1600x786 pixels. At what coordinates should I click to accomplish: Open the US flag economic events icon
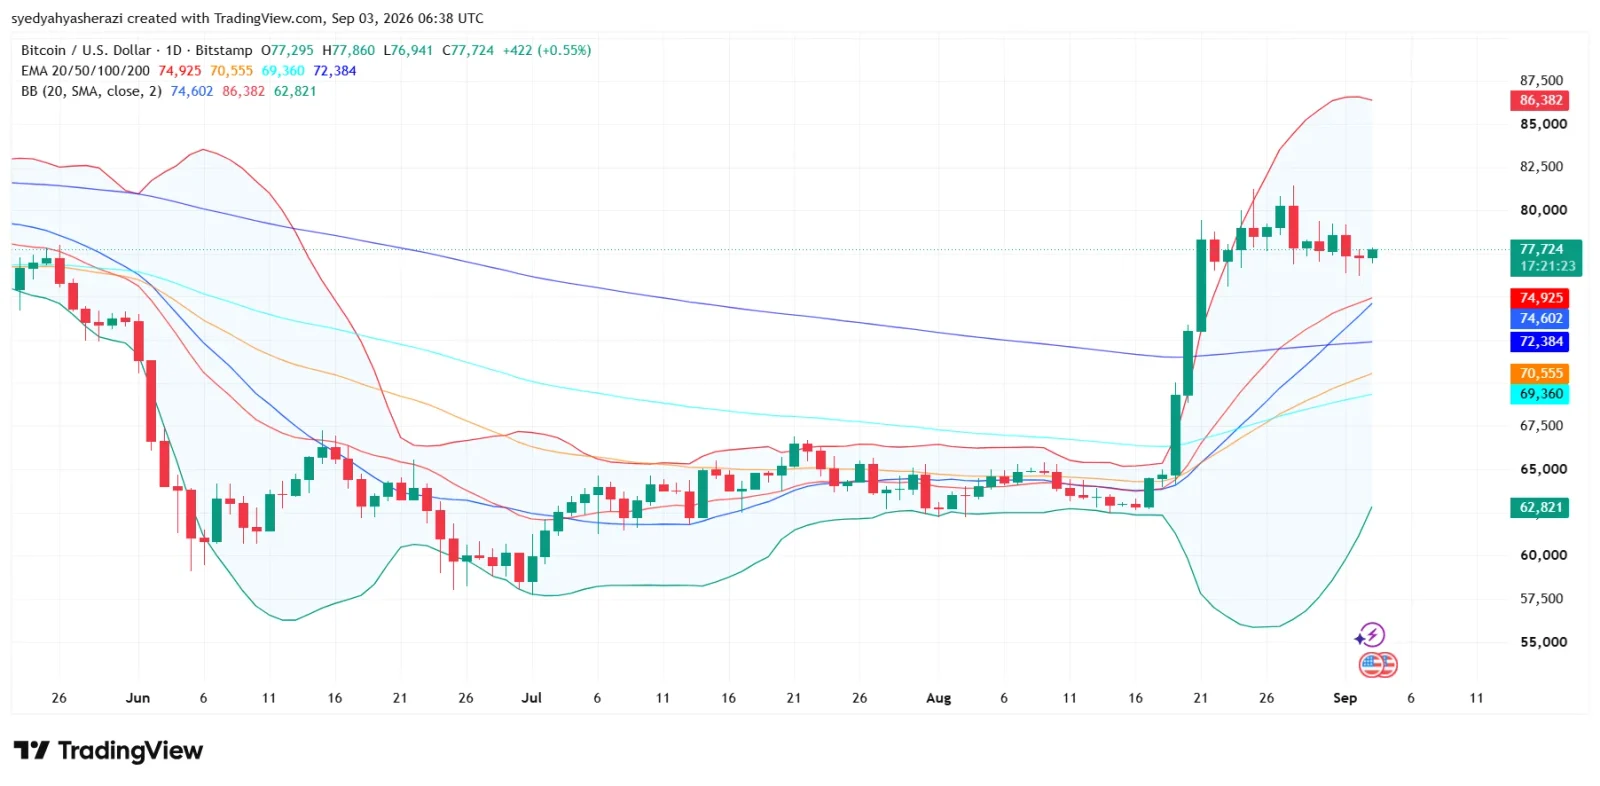[x=1378, y=665]
